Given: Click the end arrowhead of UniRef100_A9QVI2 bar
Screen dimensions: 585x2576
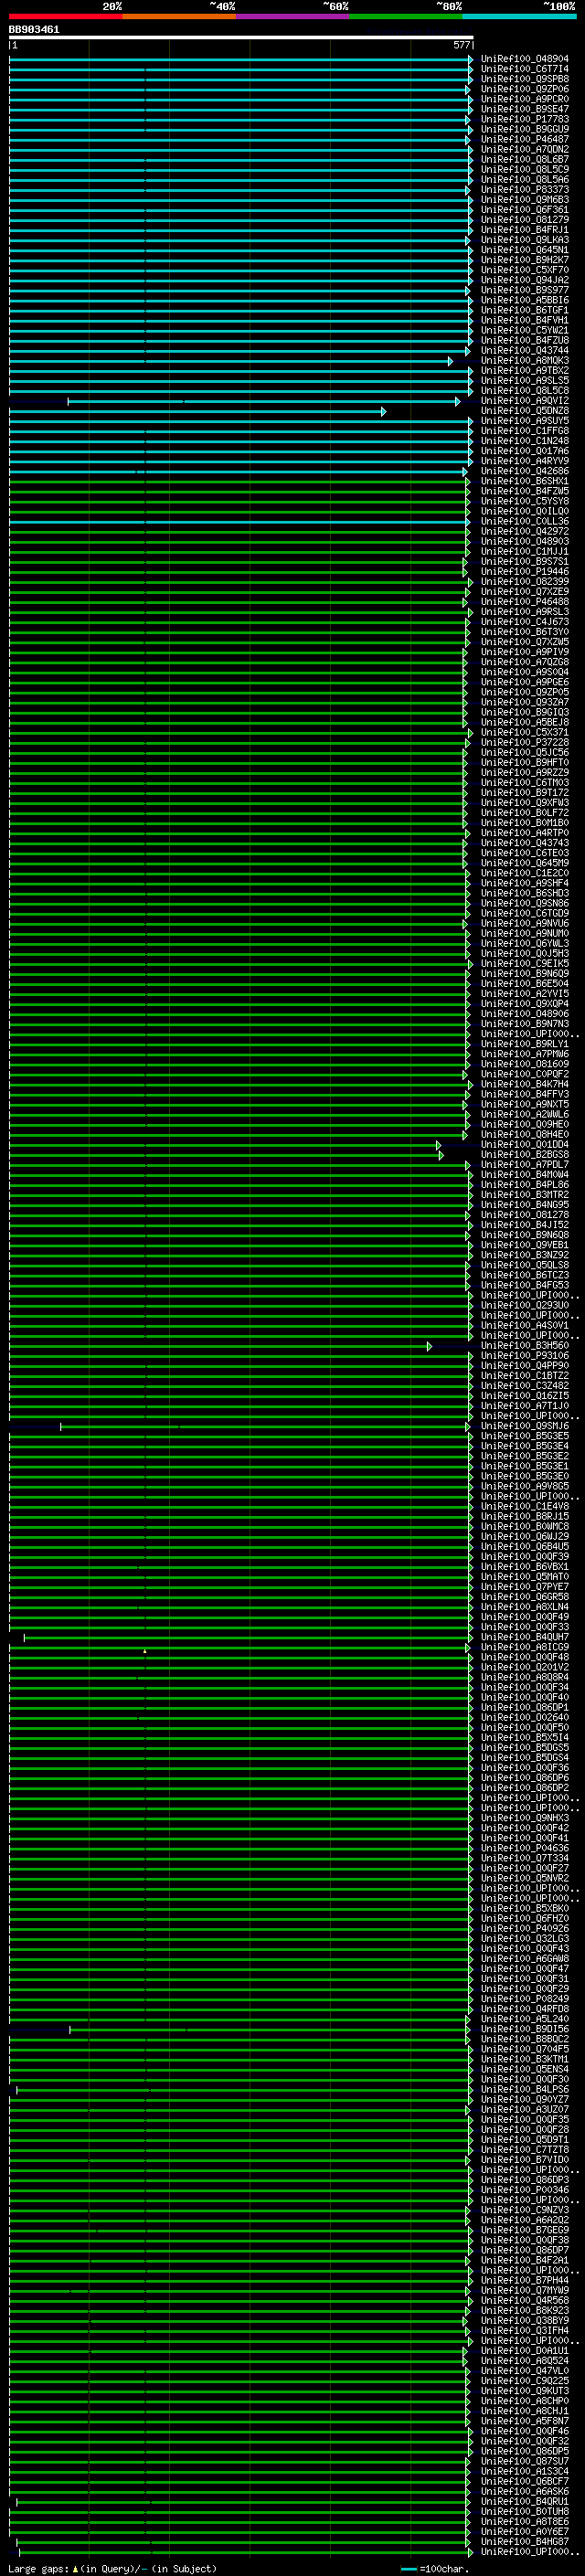Looking at the screenshot, I should pos(458,401).
